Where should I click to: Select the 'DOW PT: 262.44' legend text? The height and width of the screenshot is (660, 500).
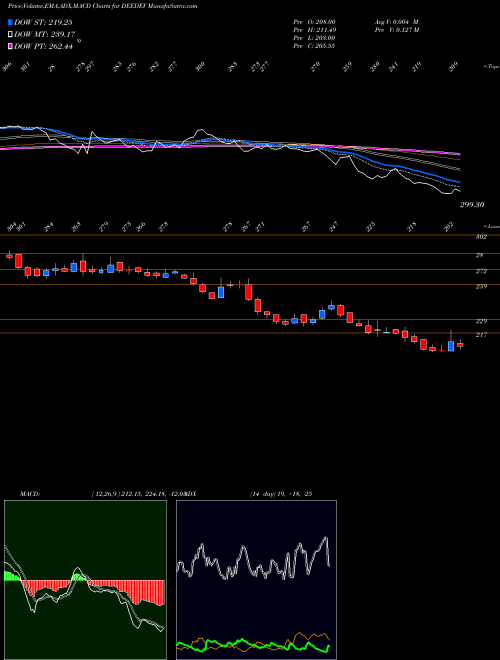(x=43, y=46)
